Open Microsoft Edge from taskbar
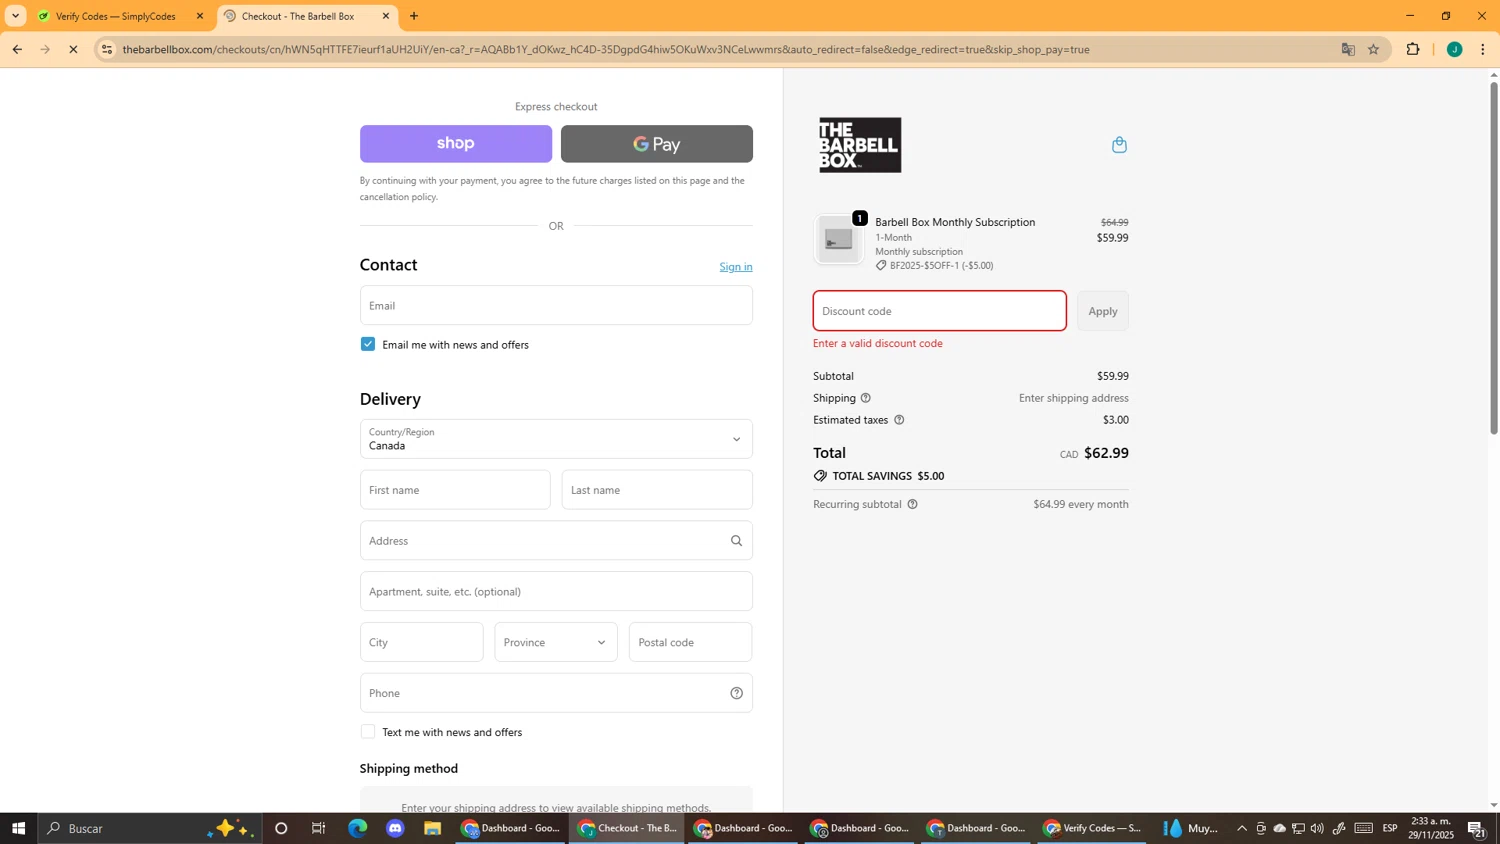 coord(357,828)
